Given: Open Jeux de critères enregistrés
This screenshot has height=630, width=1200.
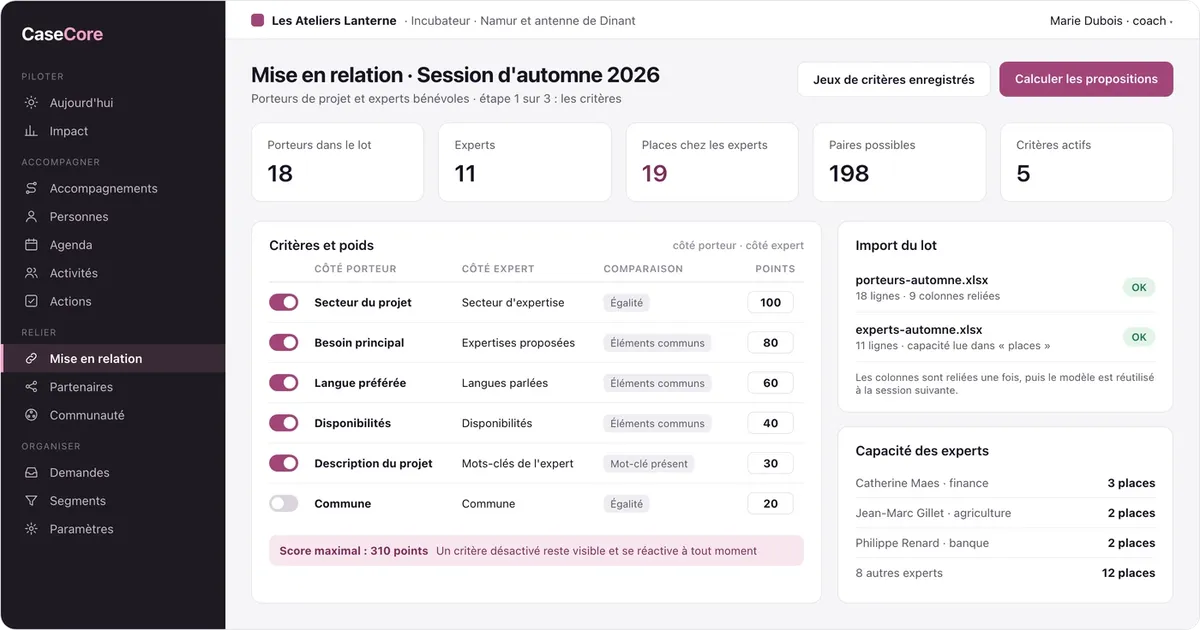Looking at the screenshot, I should 893,79.
